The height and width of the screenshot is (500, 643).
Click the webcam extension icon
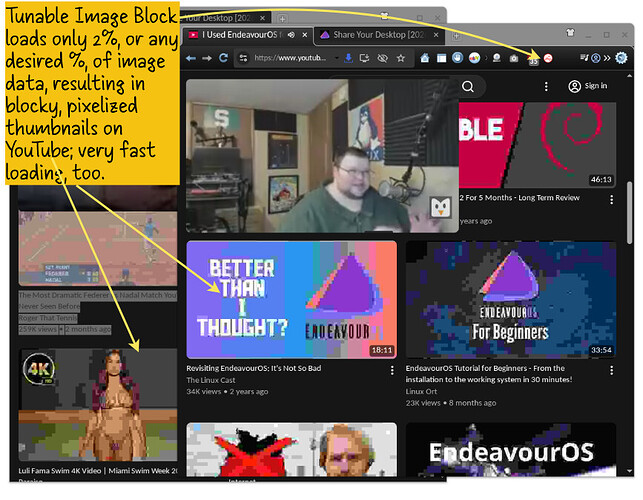tap(497, 58)
